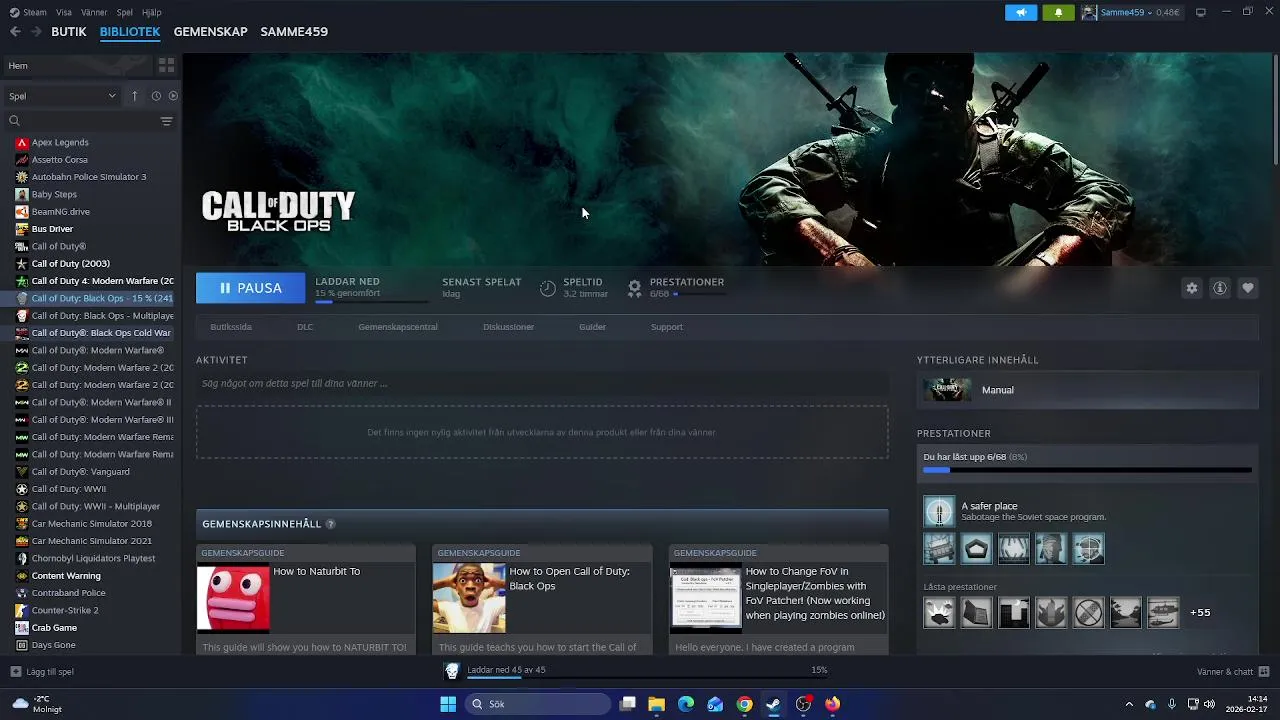The width and height of the screenshot is (1280, 720).
Task: Open Big Picture mode monitor icon
Action: click(x=1201, y=12)
